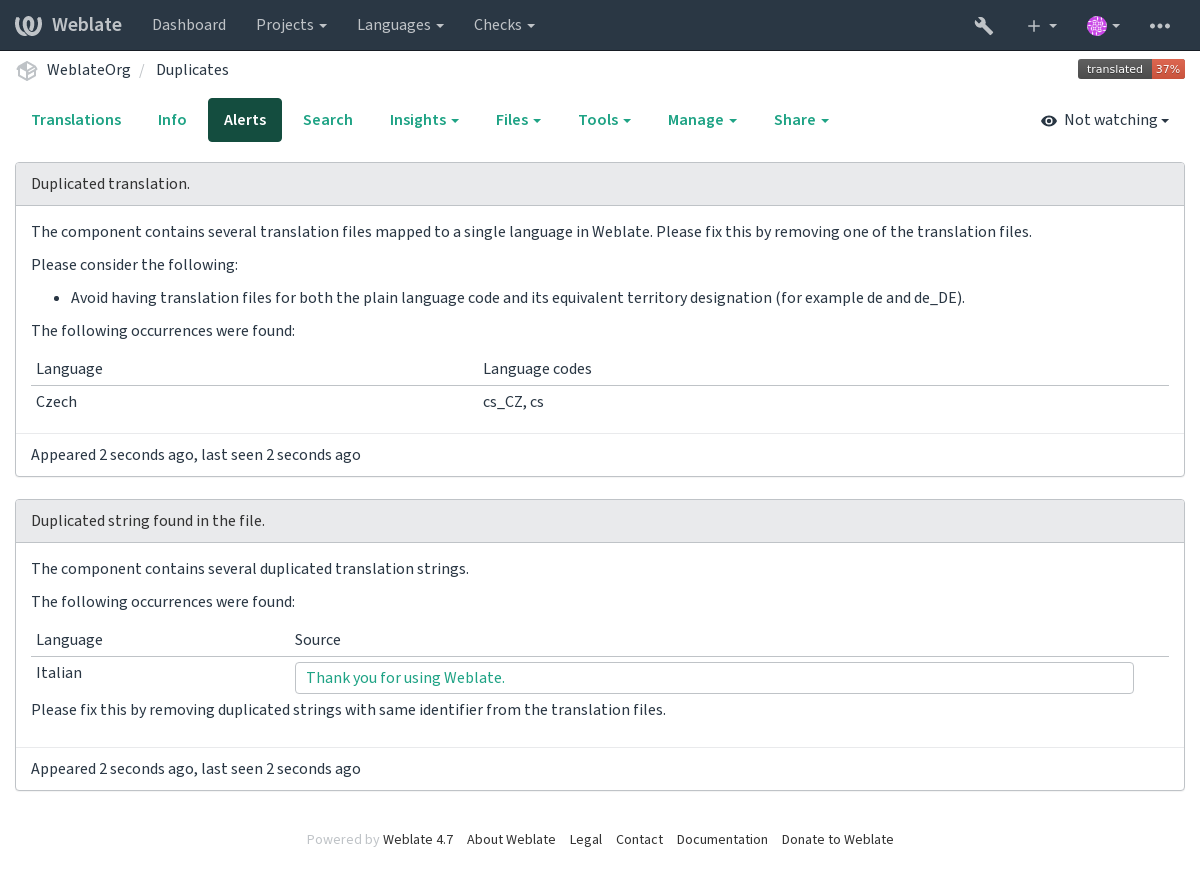Click the 'Duplicated translation.' alert heading
1200x877 pixels.
(110, 184)
